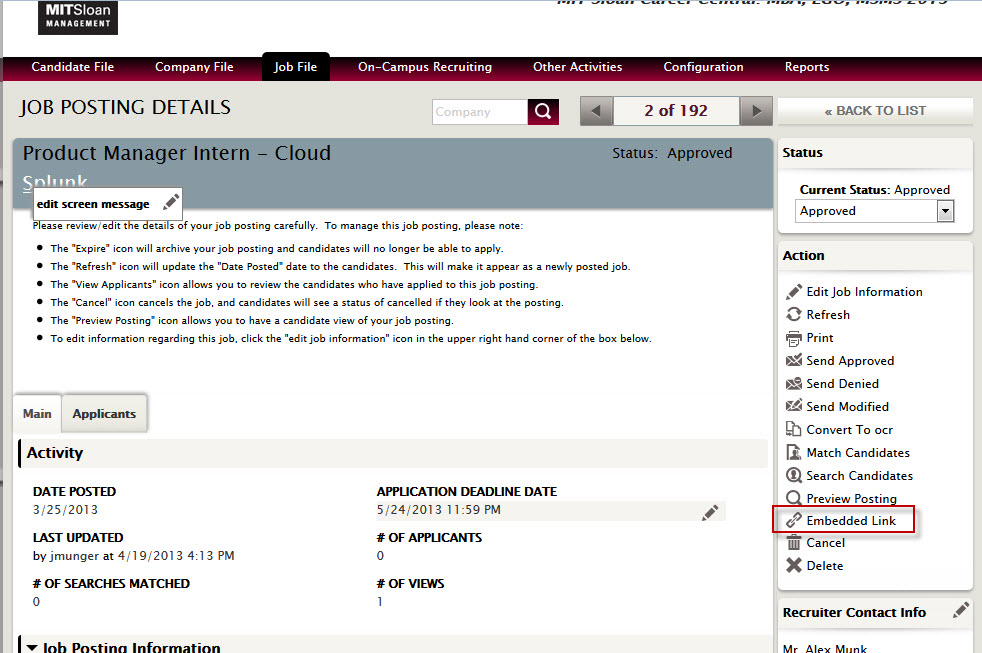
Task: Open the Other Activities menu
Action: [577, 67]
